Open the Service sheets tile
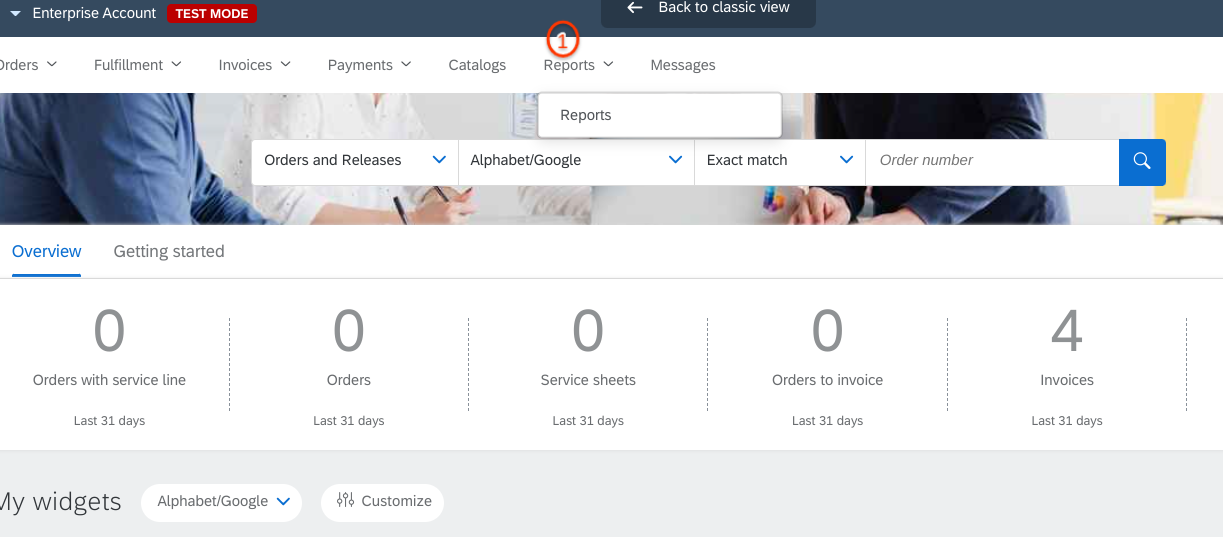This screenshot has width=1223, height=537. pos(588,365)
